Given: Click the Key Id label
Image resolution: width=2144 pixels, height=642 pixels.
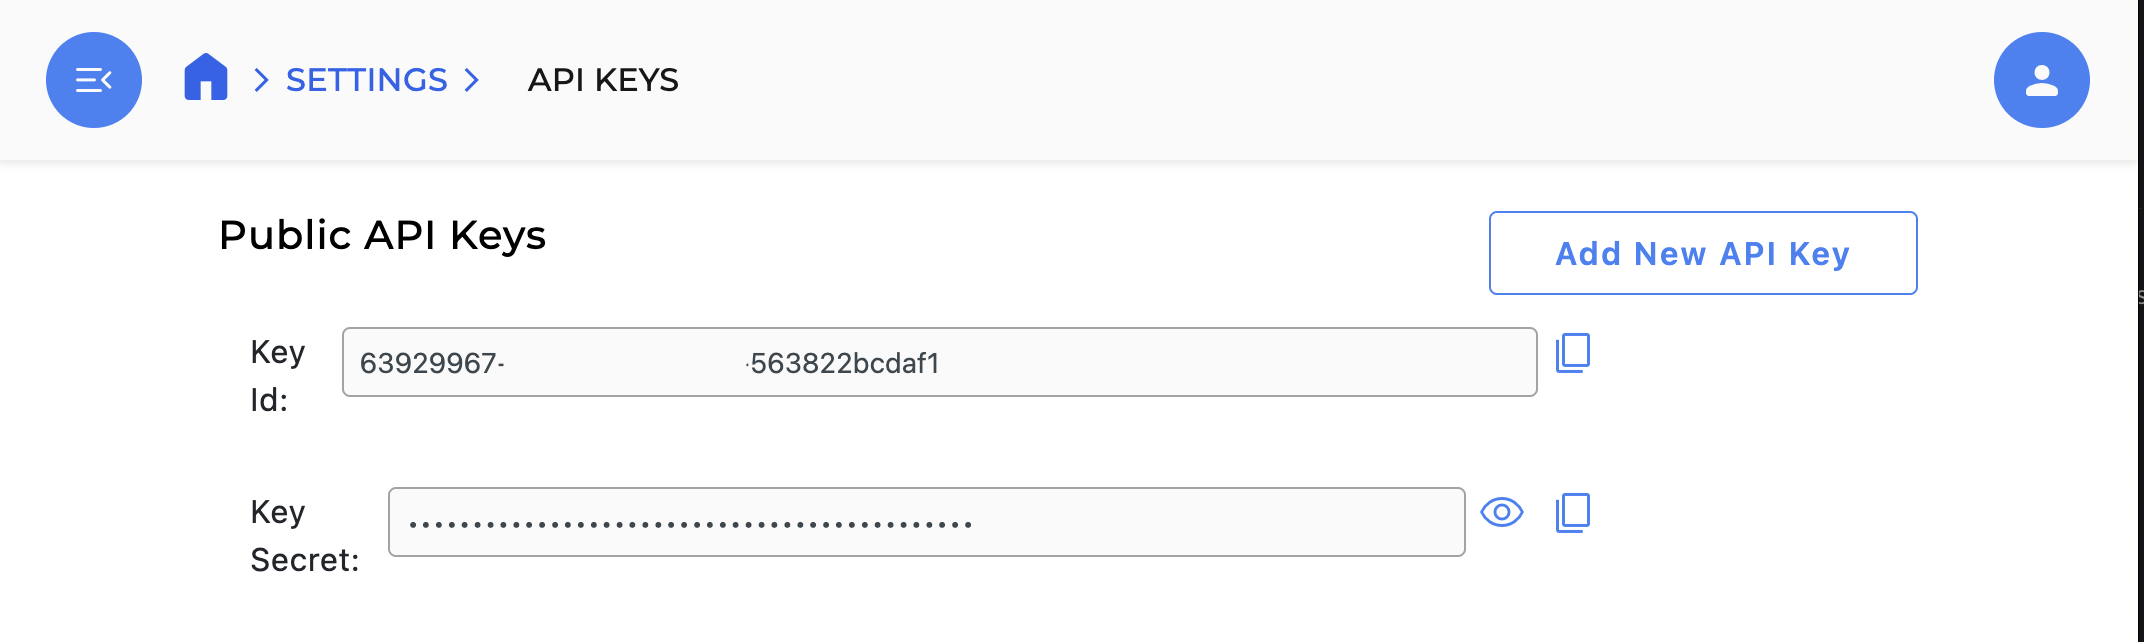Looking at the screenshot, I should click(277, 376).
